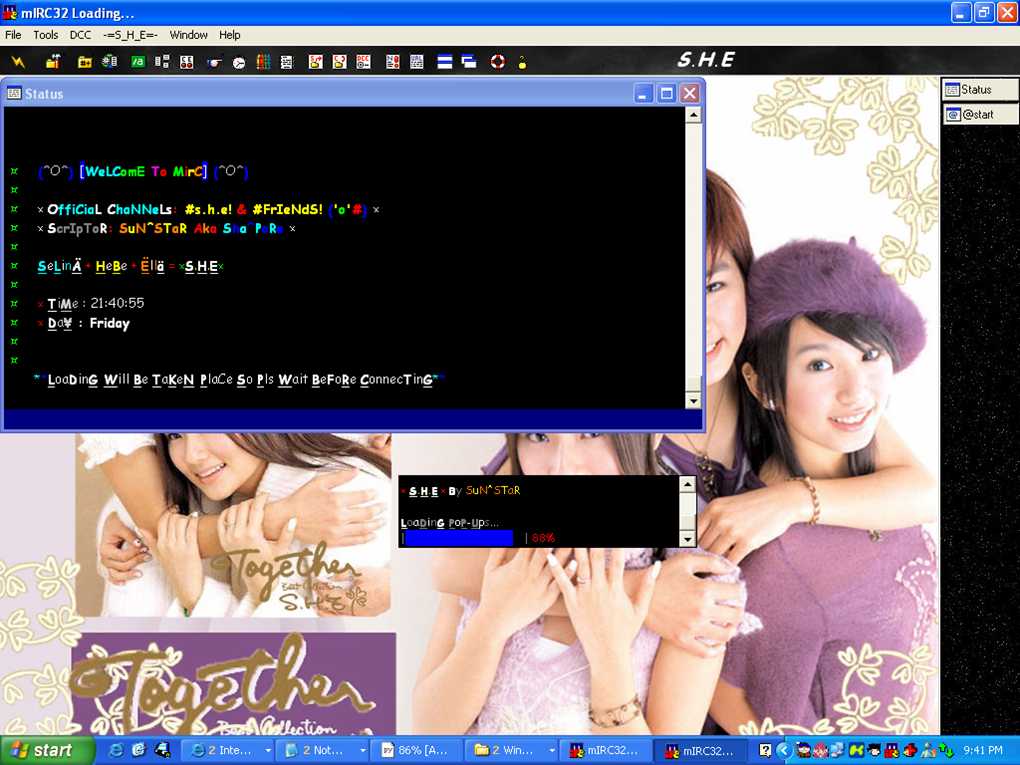Switch to Status in the switchbar
Screen dimensions: 1020x765
tap(980, 90)
